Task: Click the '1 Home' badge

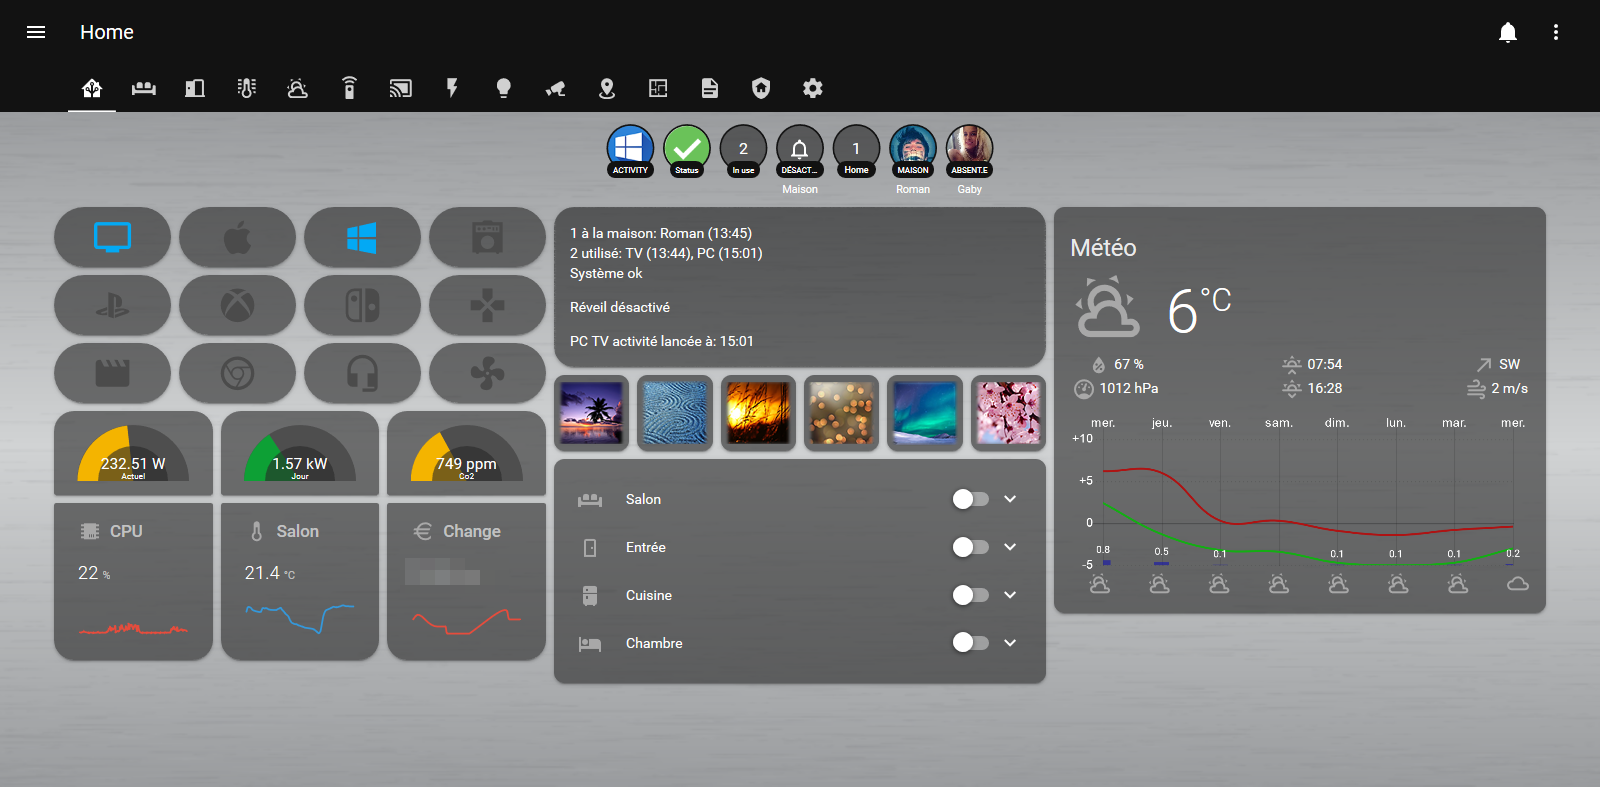Action: tap(856, 151)
